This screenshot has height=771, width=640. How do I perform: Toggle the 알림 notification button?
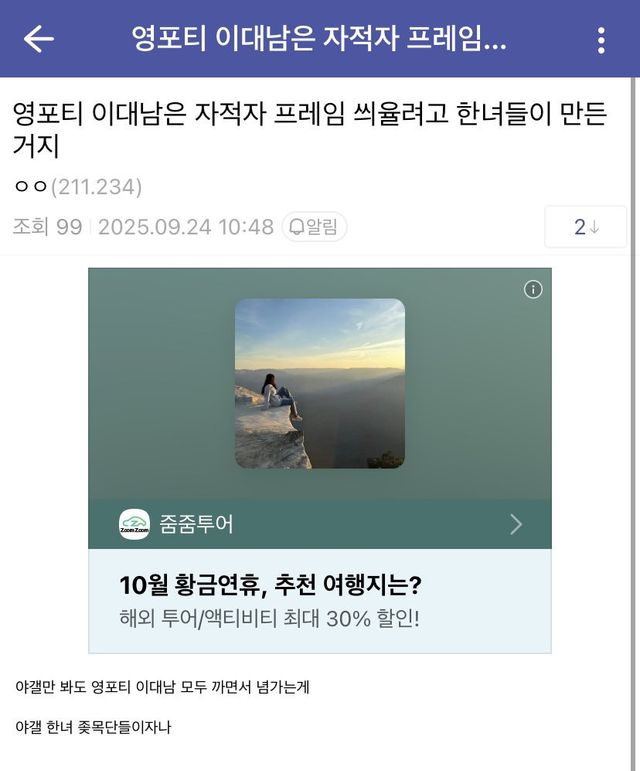pyautogui.click(x=314, y=227)
